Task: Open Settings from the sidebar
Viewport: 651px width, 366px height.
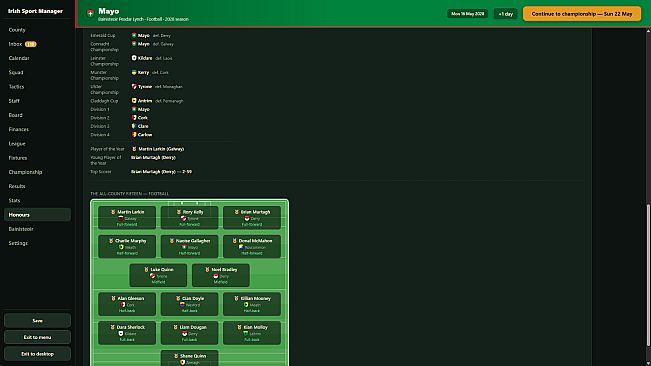Action: tap(37, 243)
